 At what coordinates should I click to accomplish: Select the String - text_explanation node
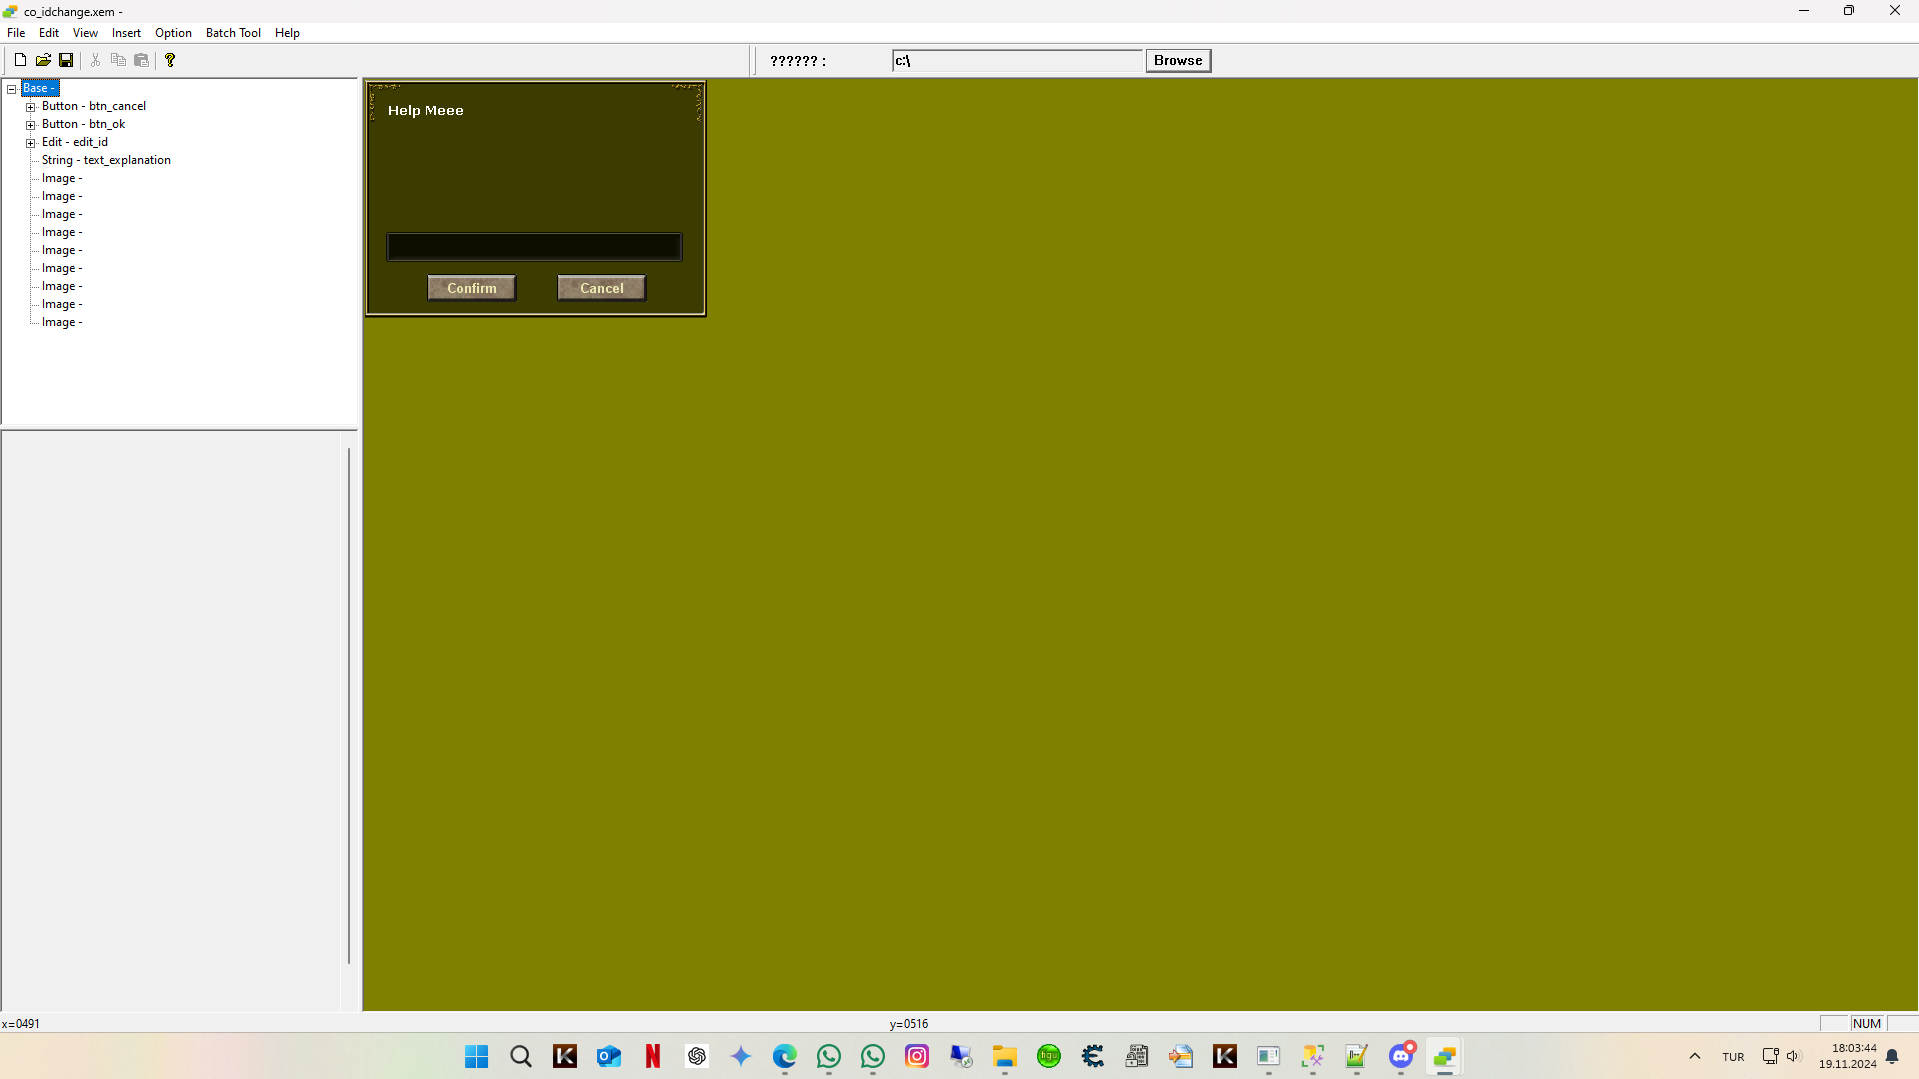[106, 160]
